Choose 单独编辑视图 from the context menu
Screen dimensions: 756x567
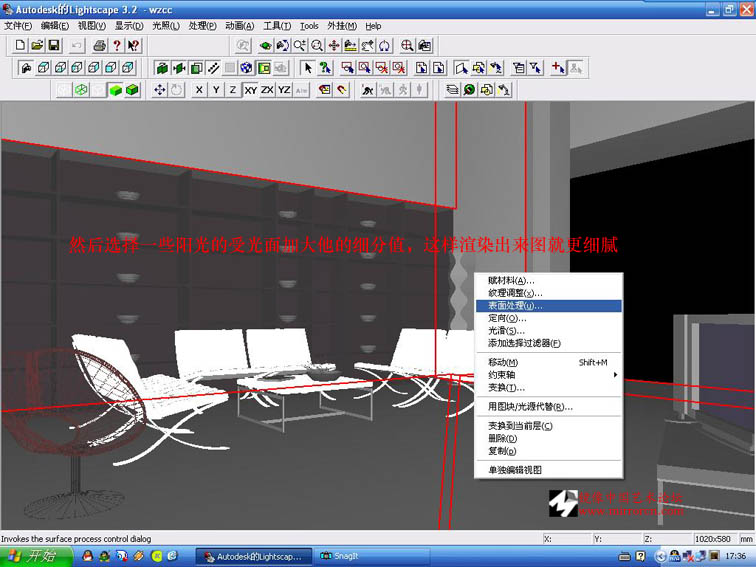point(549,470)
